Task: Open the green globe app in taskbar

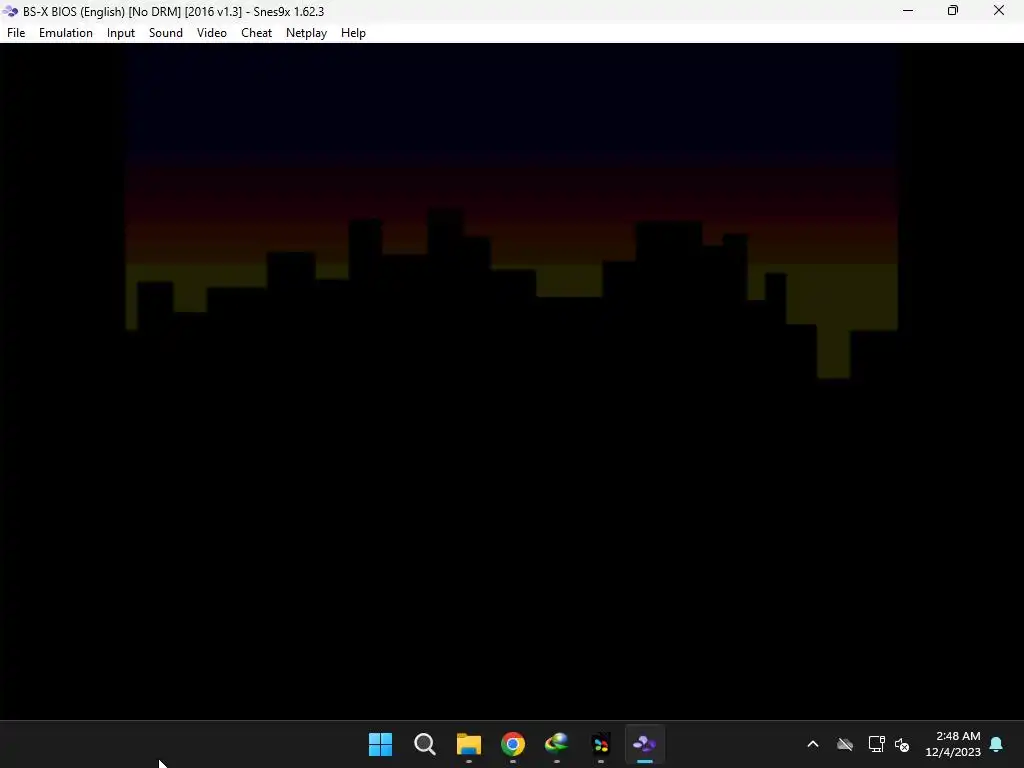Action: [556, 744]
